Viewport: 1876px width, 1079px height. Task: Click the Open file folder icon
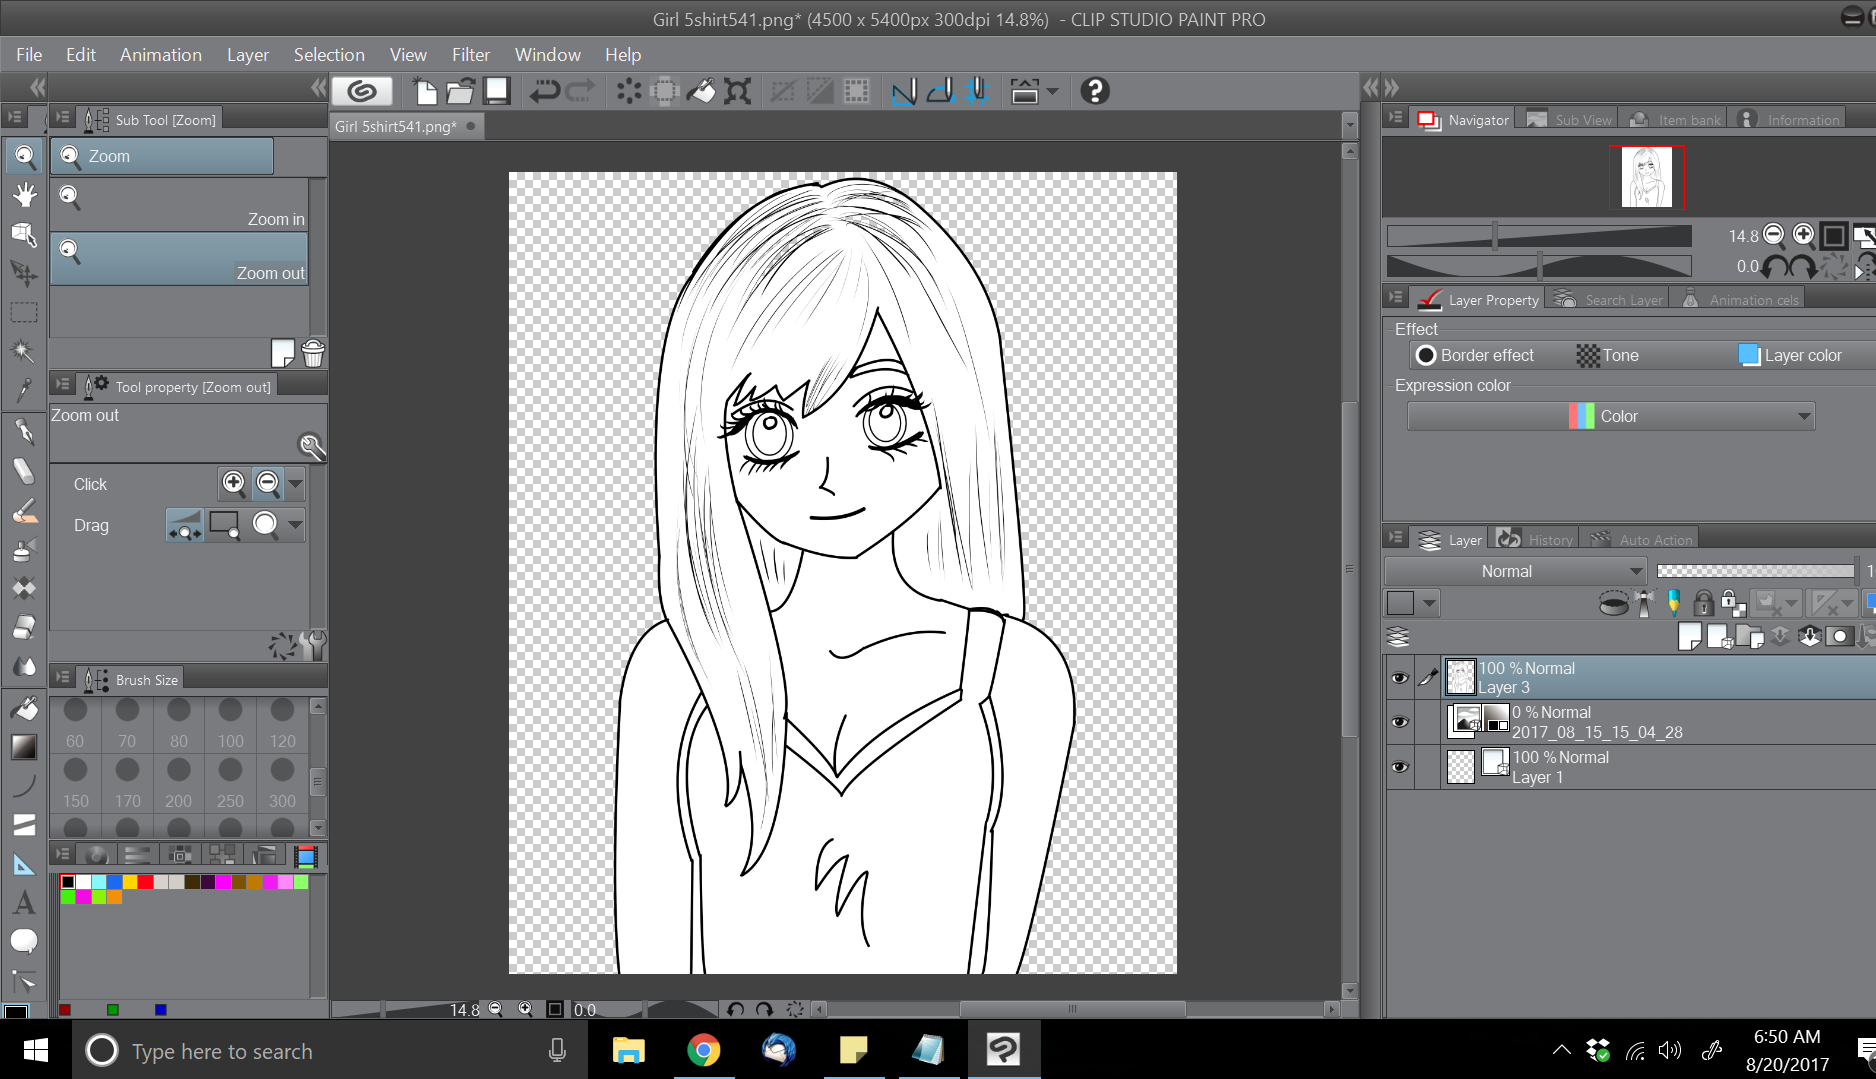click(x=460, y=92)
